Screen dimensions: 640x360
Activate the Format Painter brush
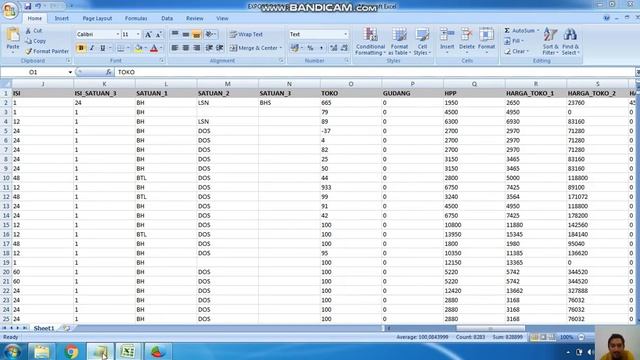(47, 51)
